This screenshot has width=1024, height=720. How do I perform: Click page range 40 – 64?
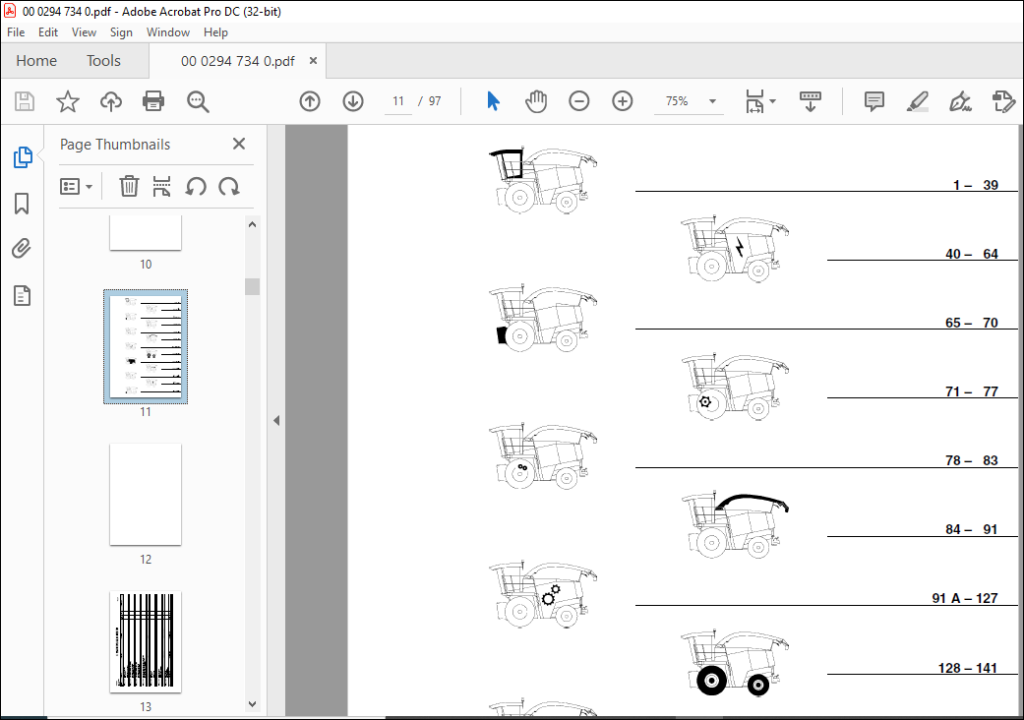pos(971,254)
